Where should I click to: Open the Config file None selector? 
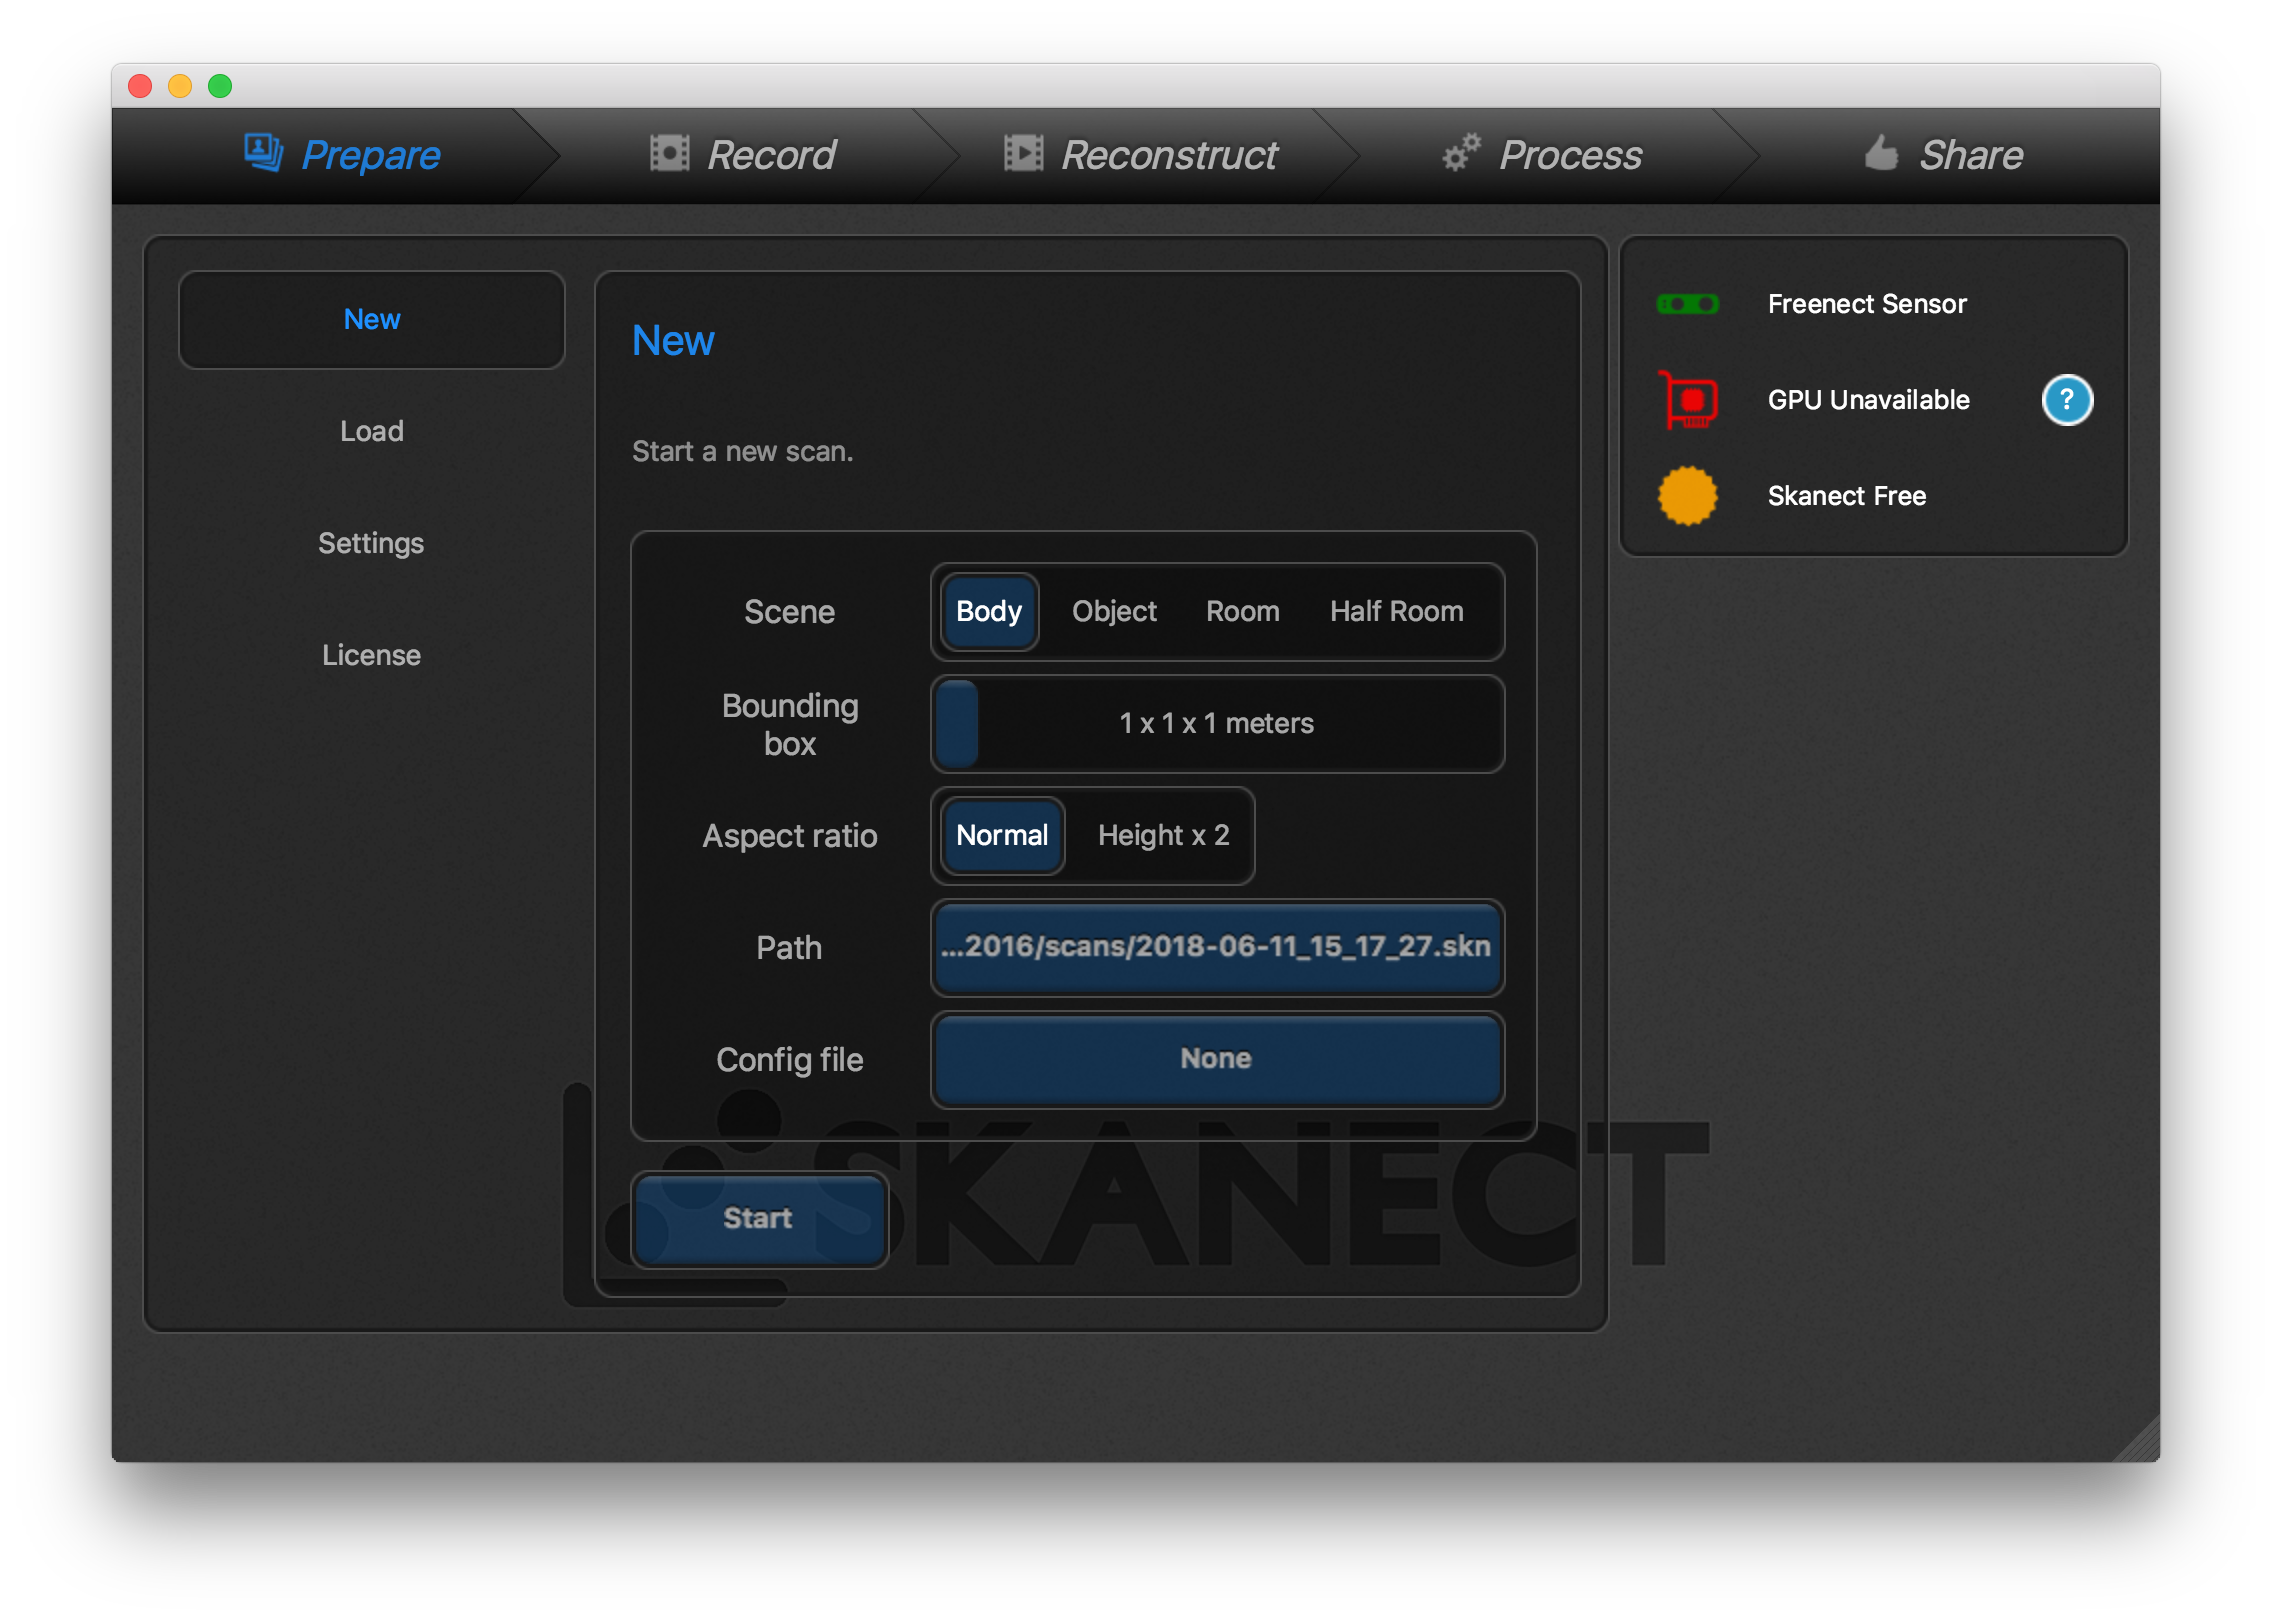coord(1216,1059)
